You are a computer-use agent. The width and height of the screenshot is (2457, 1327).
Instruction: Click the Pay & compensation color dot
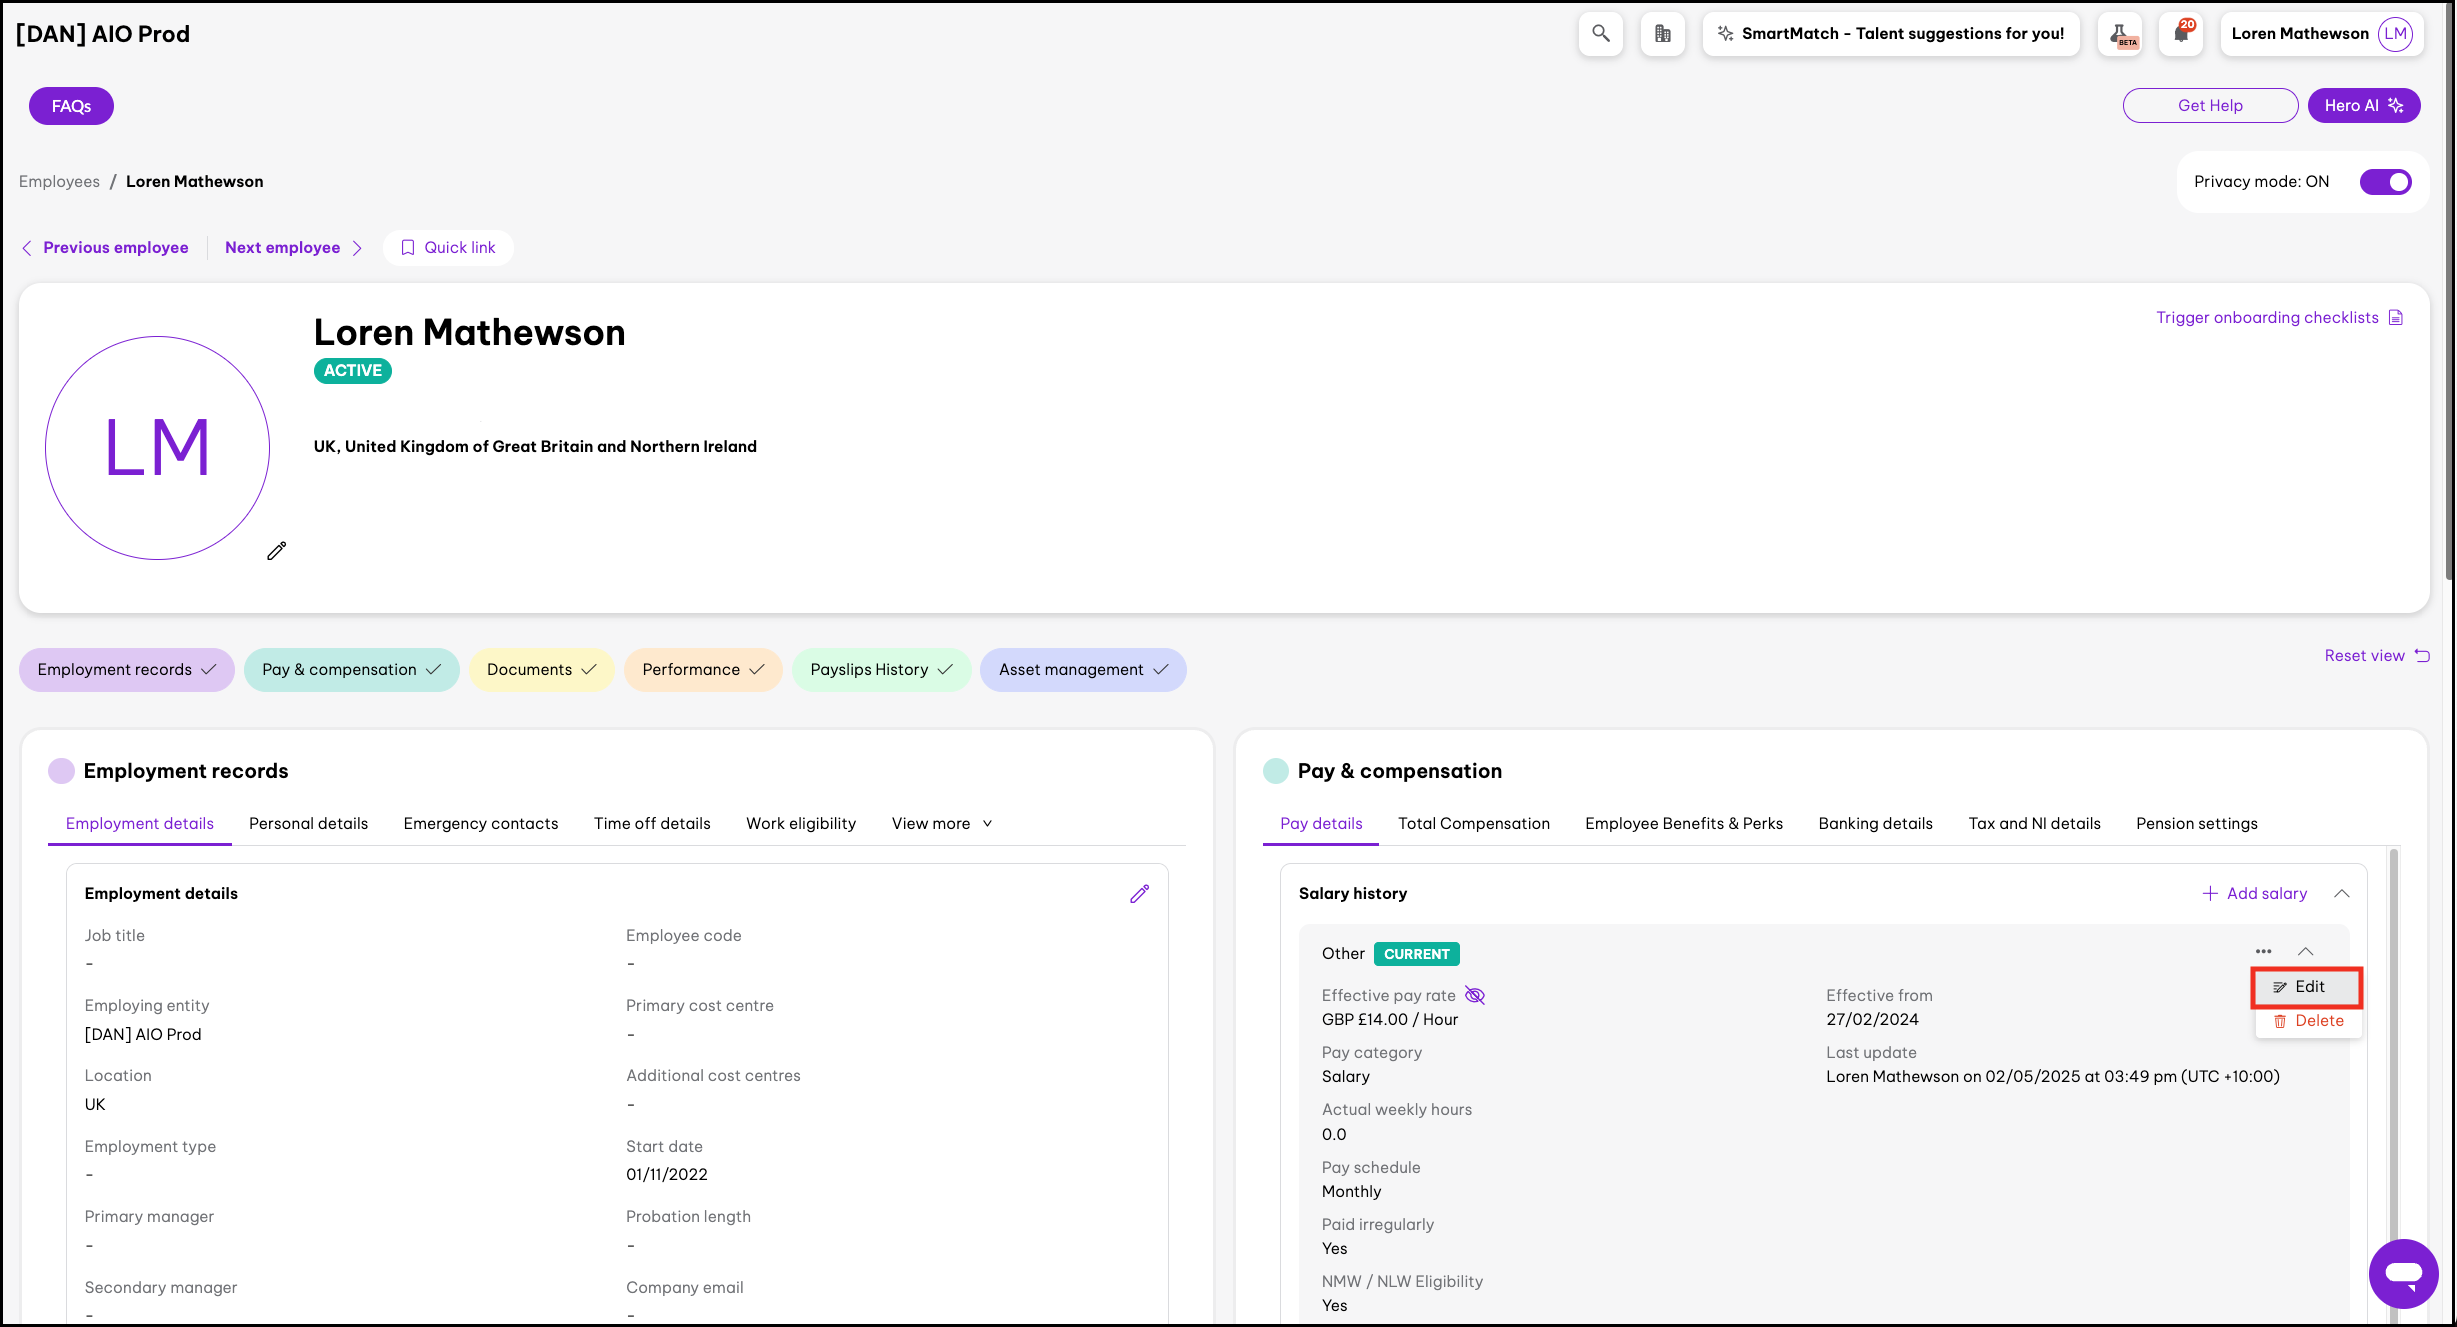tap(1275, 771)
